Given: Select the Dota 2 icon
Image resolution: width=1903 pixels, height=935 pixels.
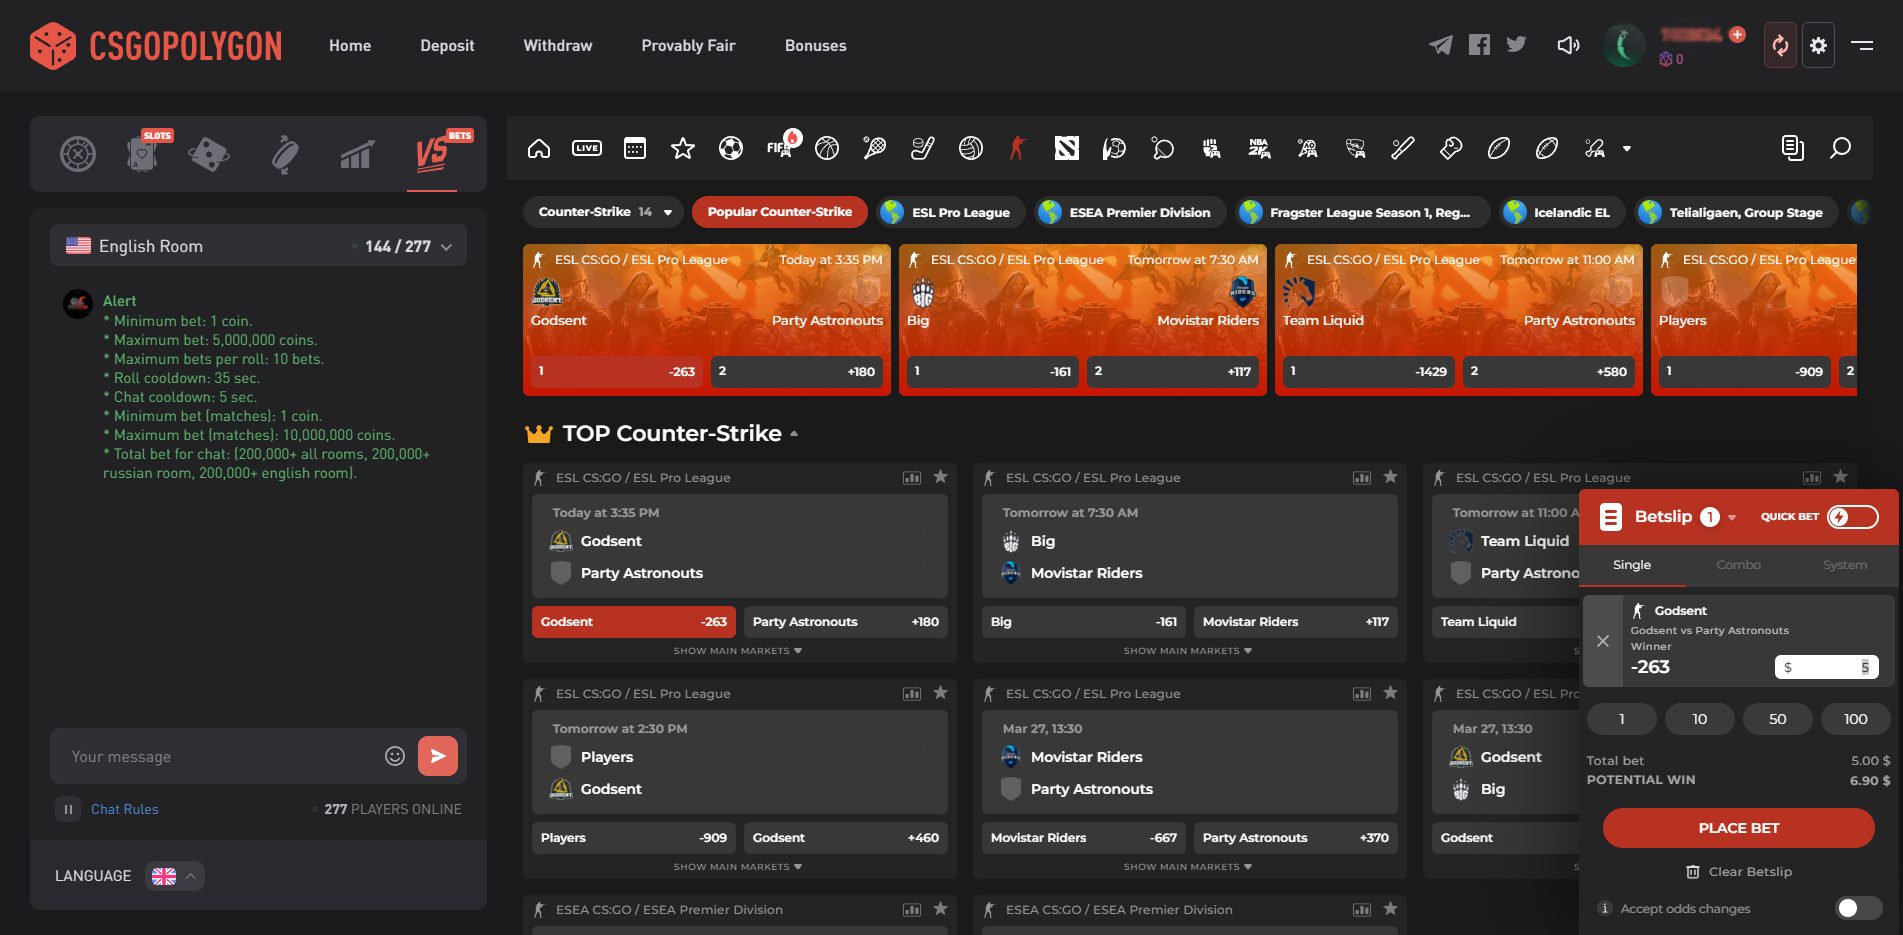Looking at the screenshot, I should (1067, 149).
